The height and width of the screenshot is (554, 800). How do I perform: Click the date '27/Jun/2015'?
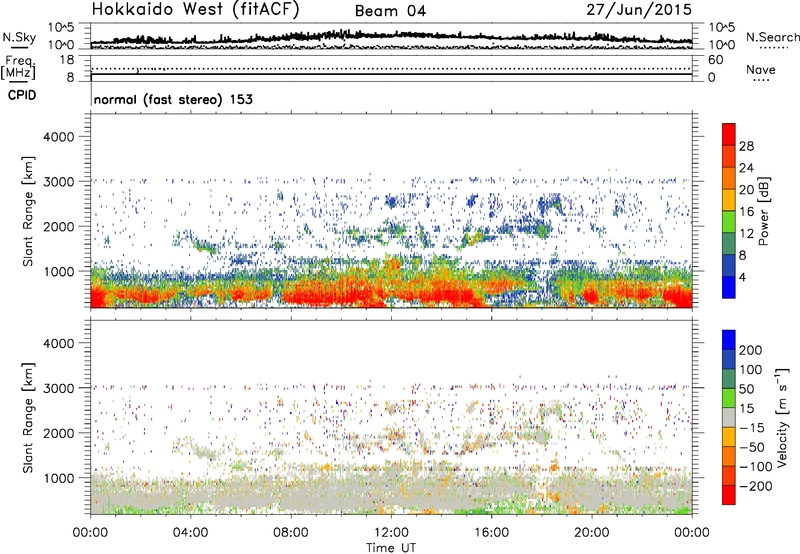pos(639,10)
